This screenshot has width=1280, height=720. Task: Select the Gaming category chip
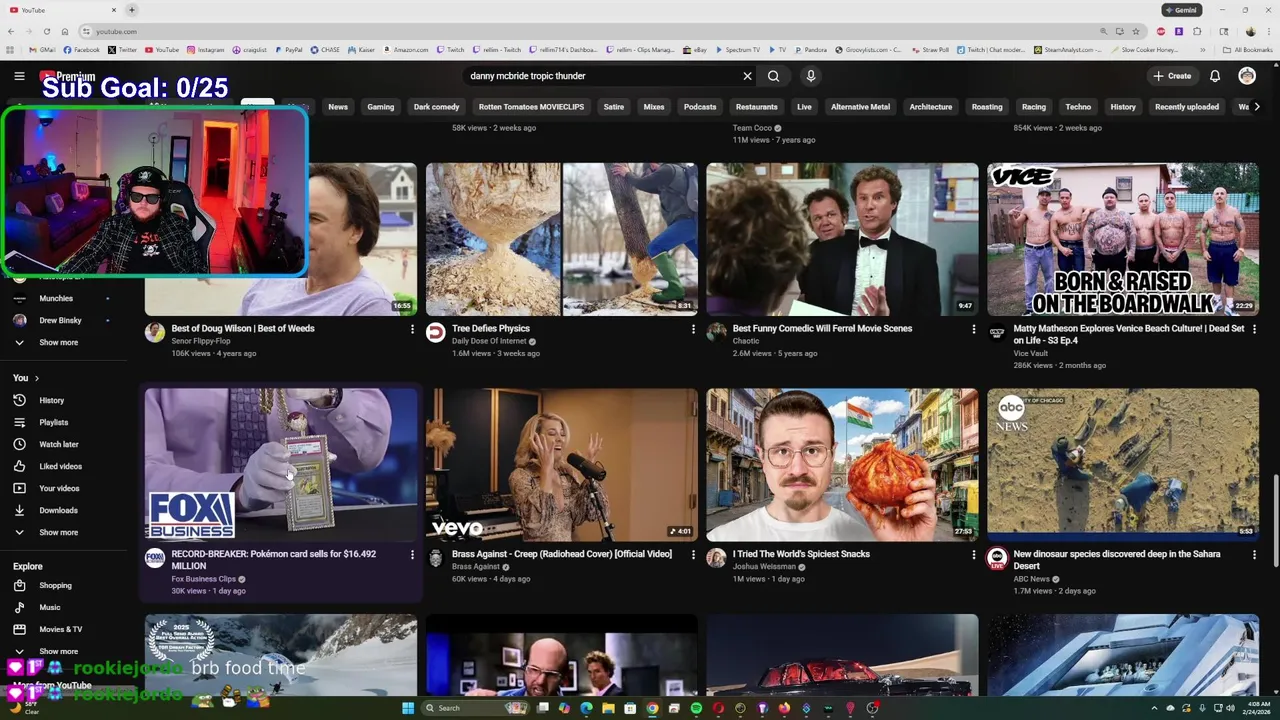pyautogui.click(x=380, y=107)
